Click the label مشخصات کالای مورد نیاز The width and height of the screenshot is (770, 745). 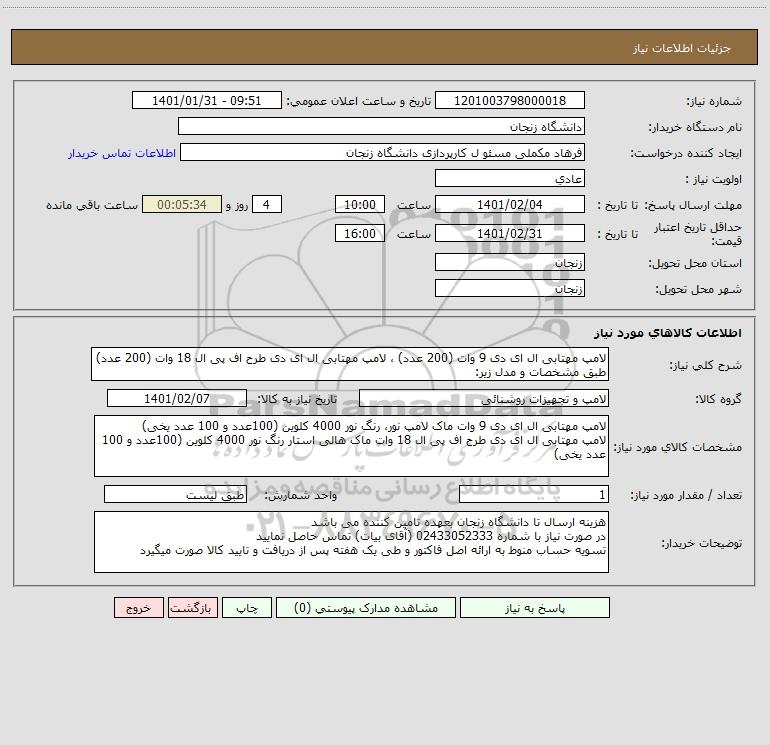click(x=678, y=447)
